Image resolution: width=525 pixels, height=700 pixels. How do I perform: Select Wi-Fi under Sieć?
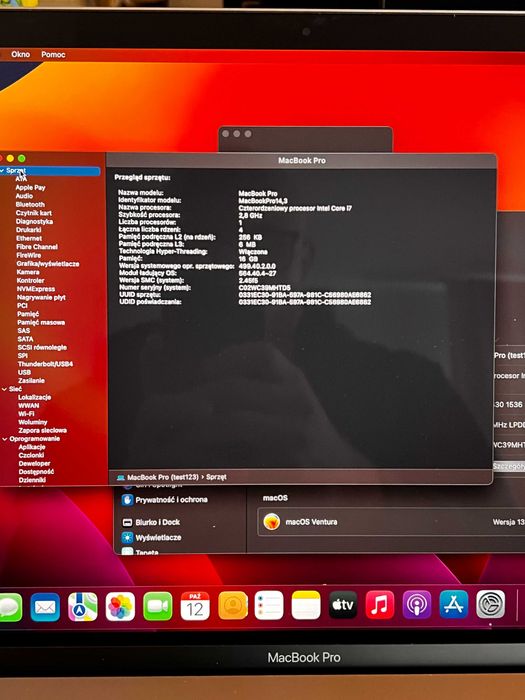coord(26,414)
